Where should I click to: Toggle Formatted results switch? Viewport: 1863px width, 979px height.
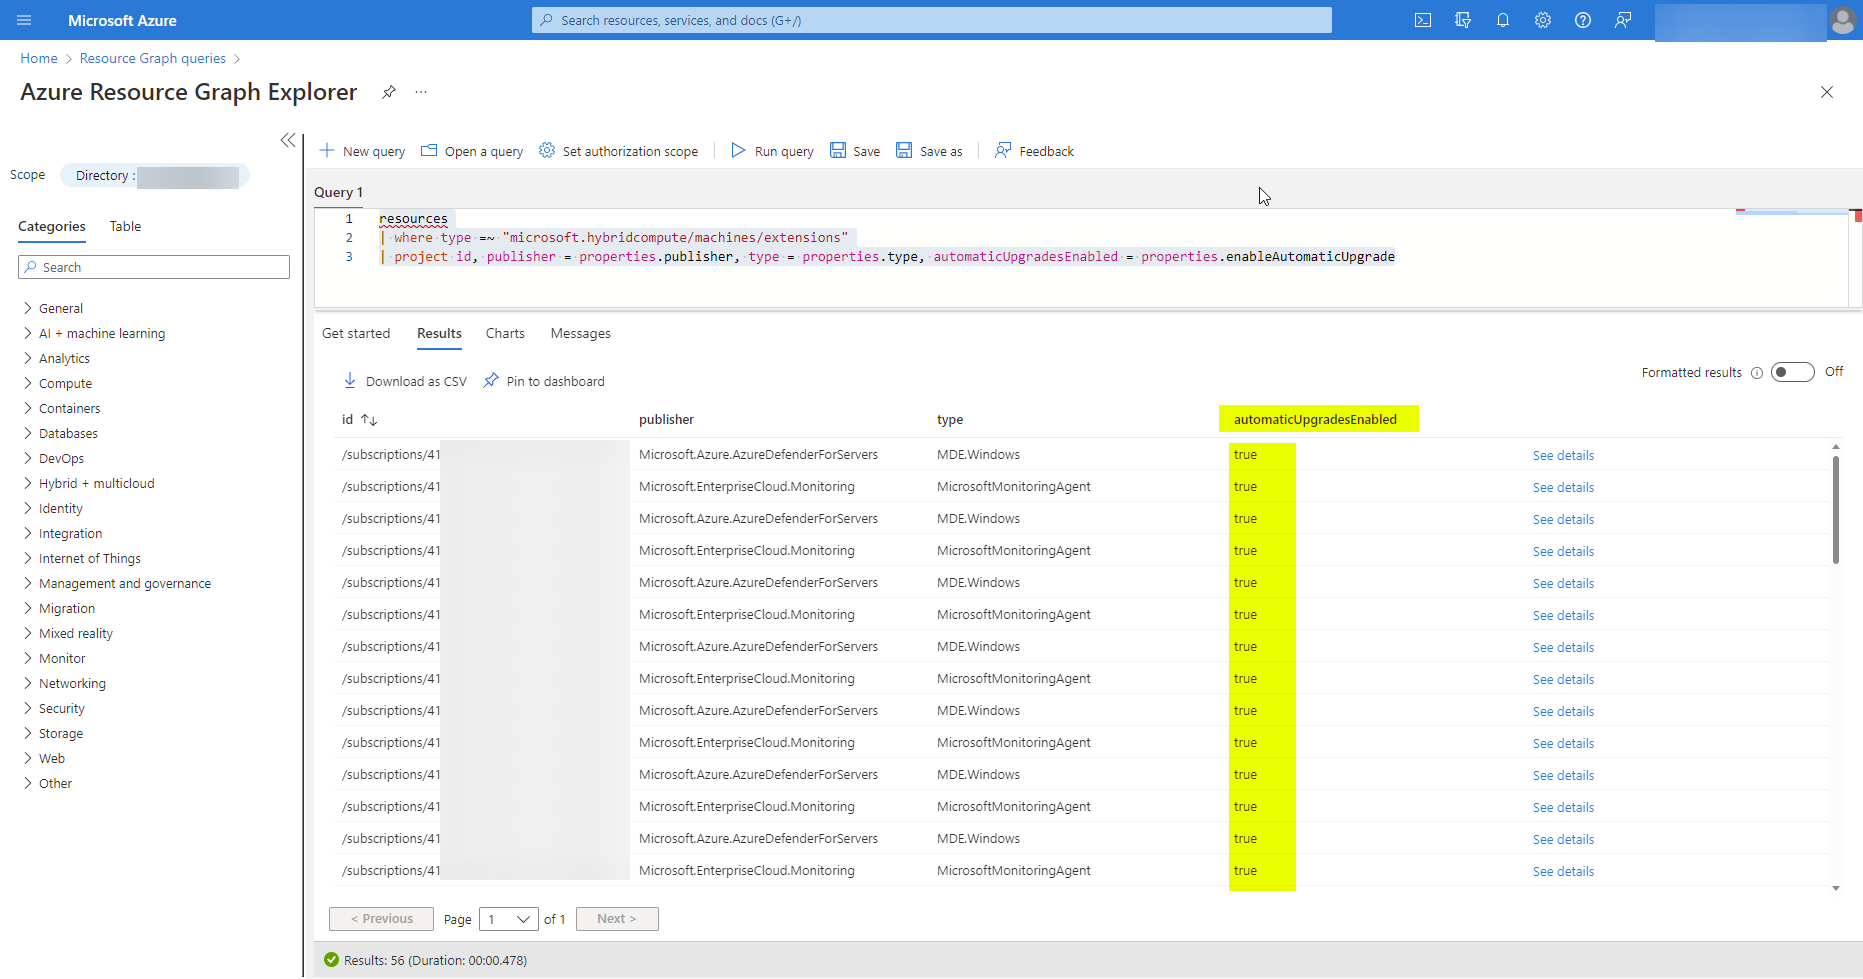pyautogui.click(x=1792, y=372)
